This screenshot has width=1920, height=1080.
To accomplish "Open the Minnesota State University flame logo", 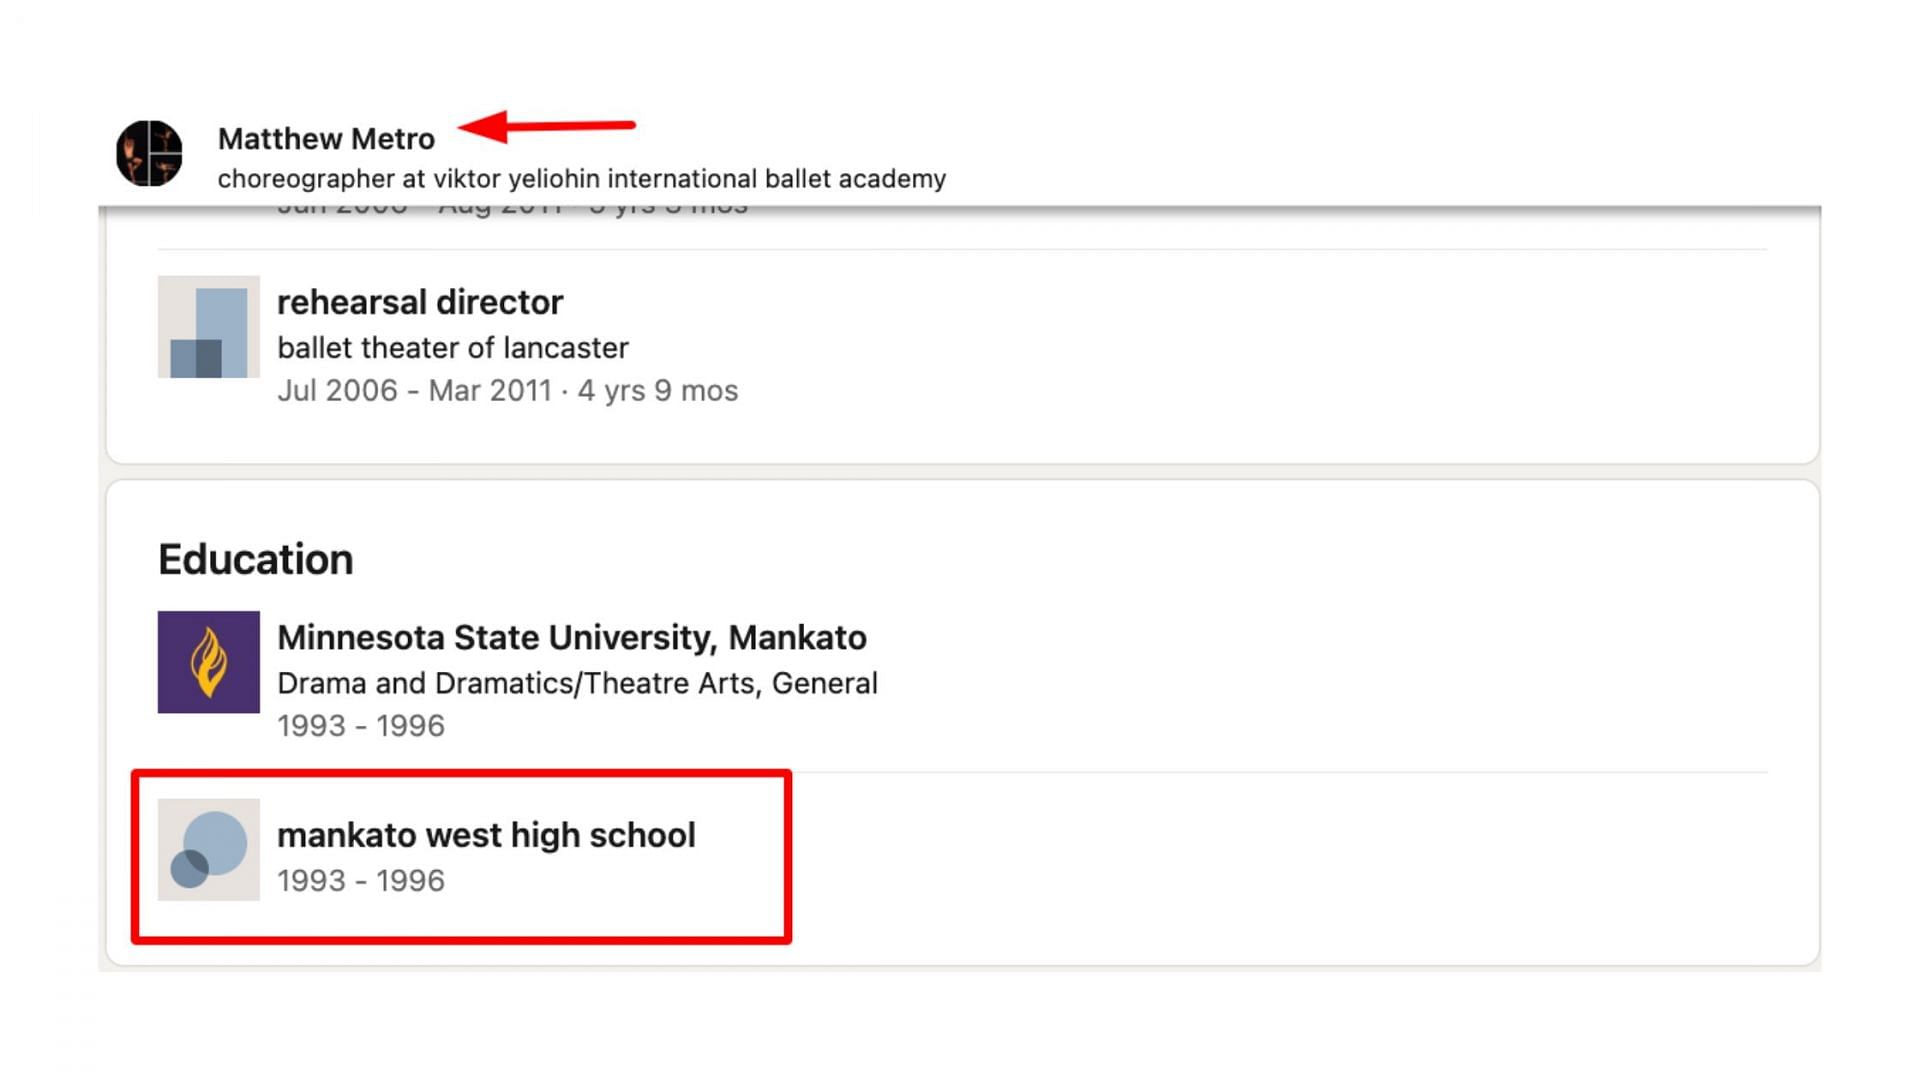I will (209, 662).
